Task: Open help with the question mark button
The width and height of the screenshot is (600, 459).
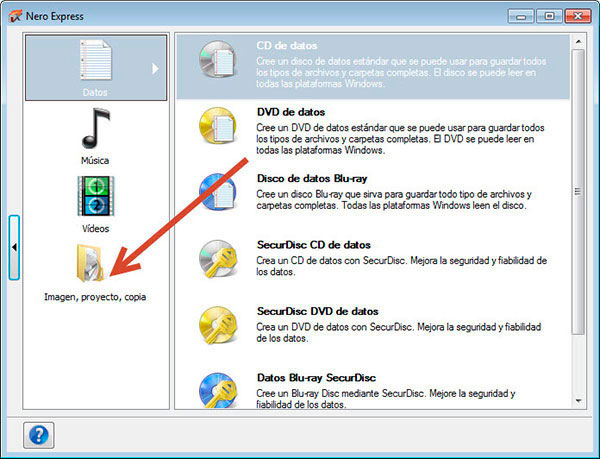Action: click(39, 435)
